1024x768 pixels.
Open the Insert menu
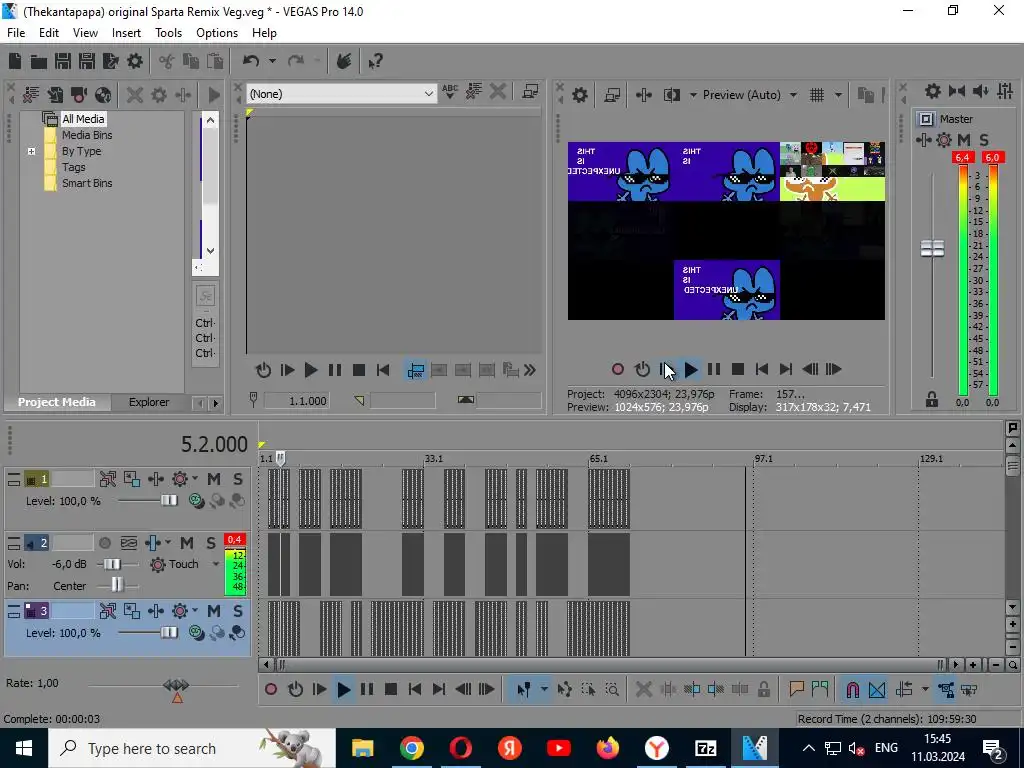tap(126, 33)
